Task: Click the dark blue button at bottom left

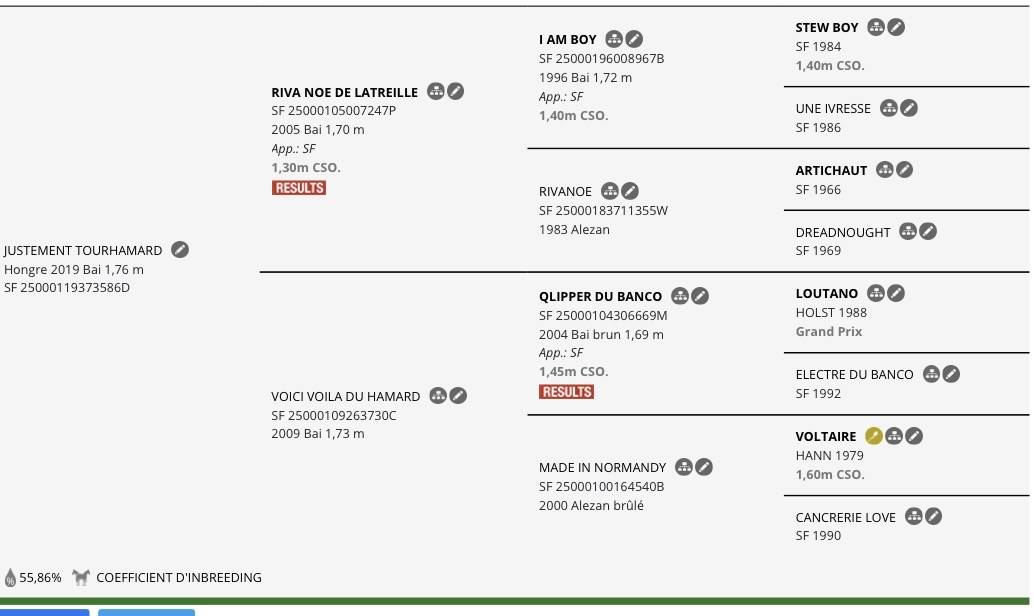Action: click(44, 613)
